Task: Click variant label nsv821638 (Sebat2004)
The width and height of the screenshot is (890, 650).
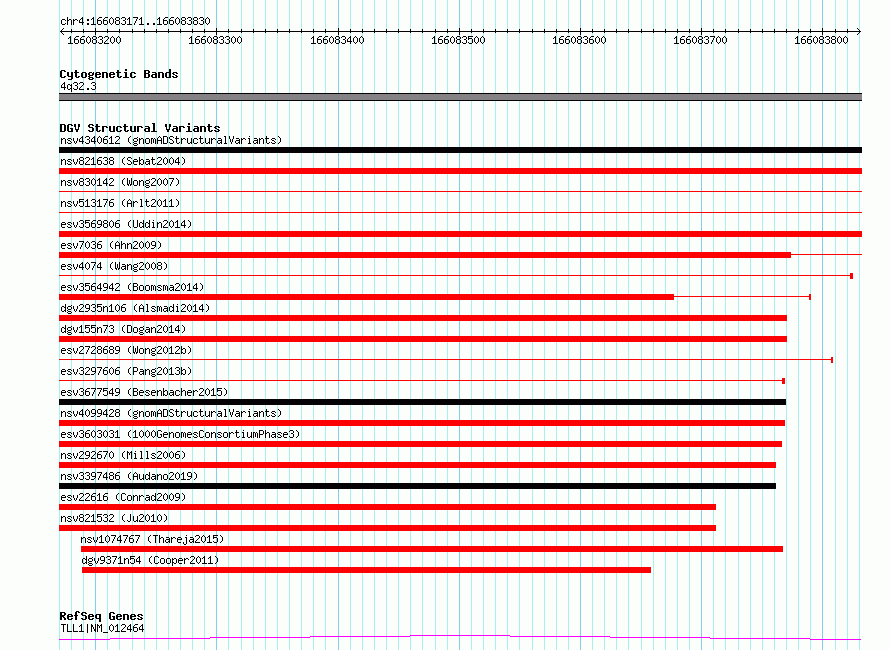Action: tap(123, 161)
